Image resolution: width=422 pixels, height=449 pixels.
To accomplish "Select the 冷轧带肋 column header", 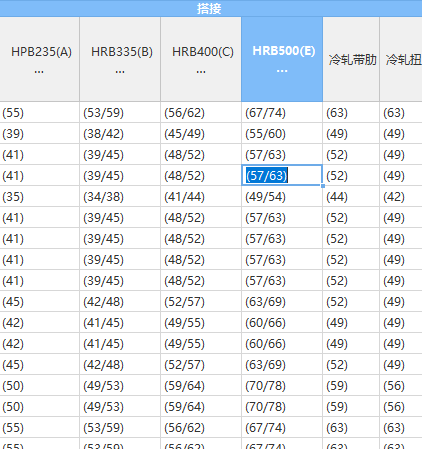I will 351,59.
